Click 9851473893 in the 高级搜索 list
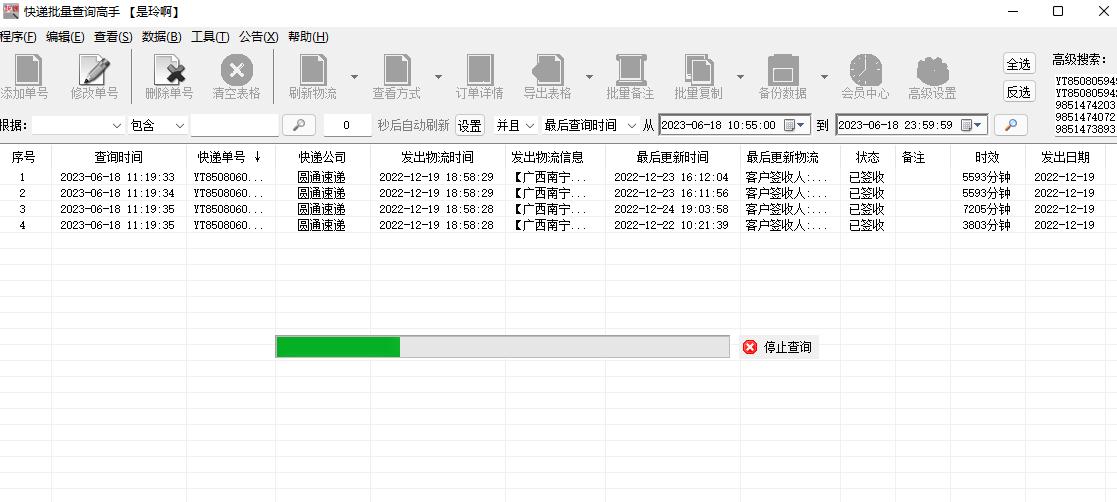Viewport: 1117px width, 502px height. click(x=1085, y=129)
